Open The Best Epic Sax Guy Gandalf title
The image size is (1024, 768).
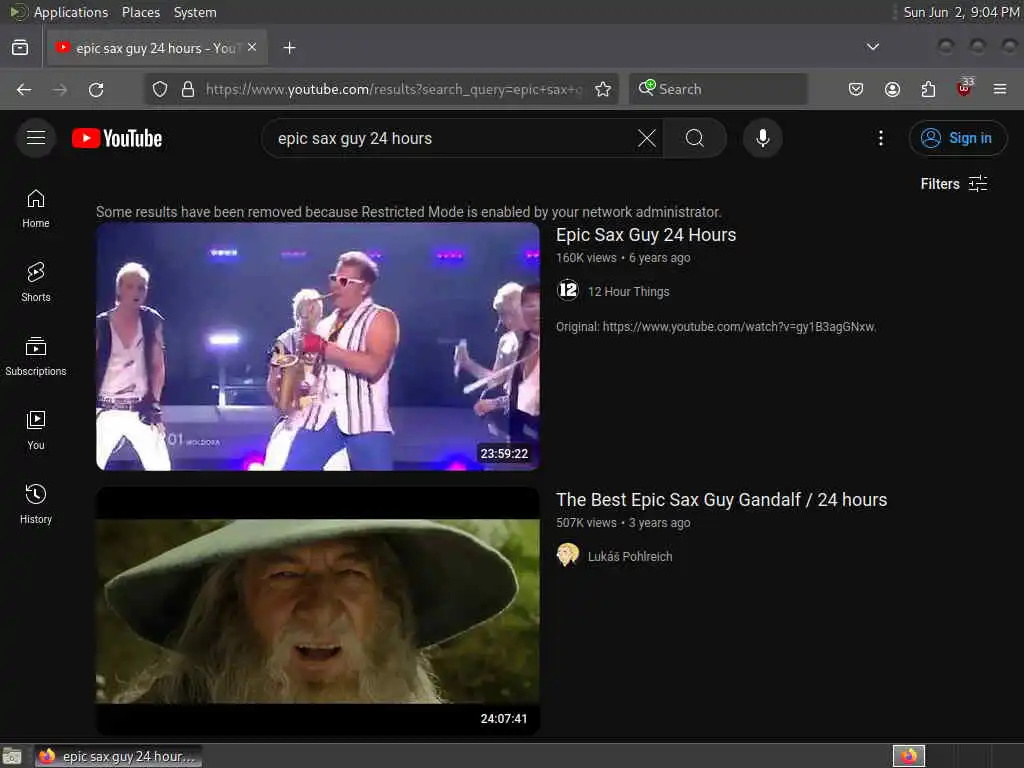tap(722, 500)
